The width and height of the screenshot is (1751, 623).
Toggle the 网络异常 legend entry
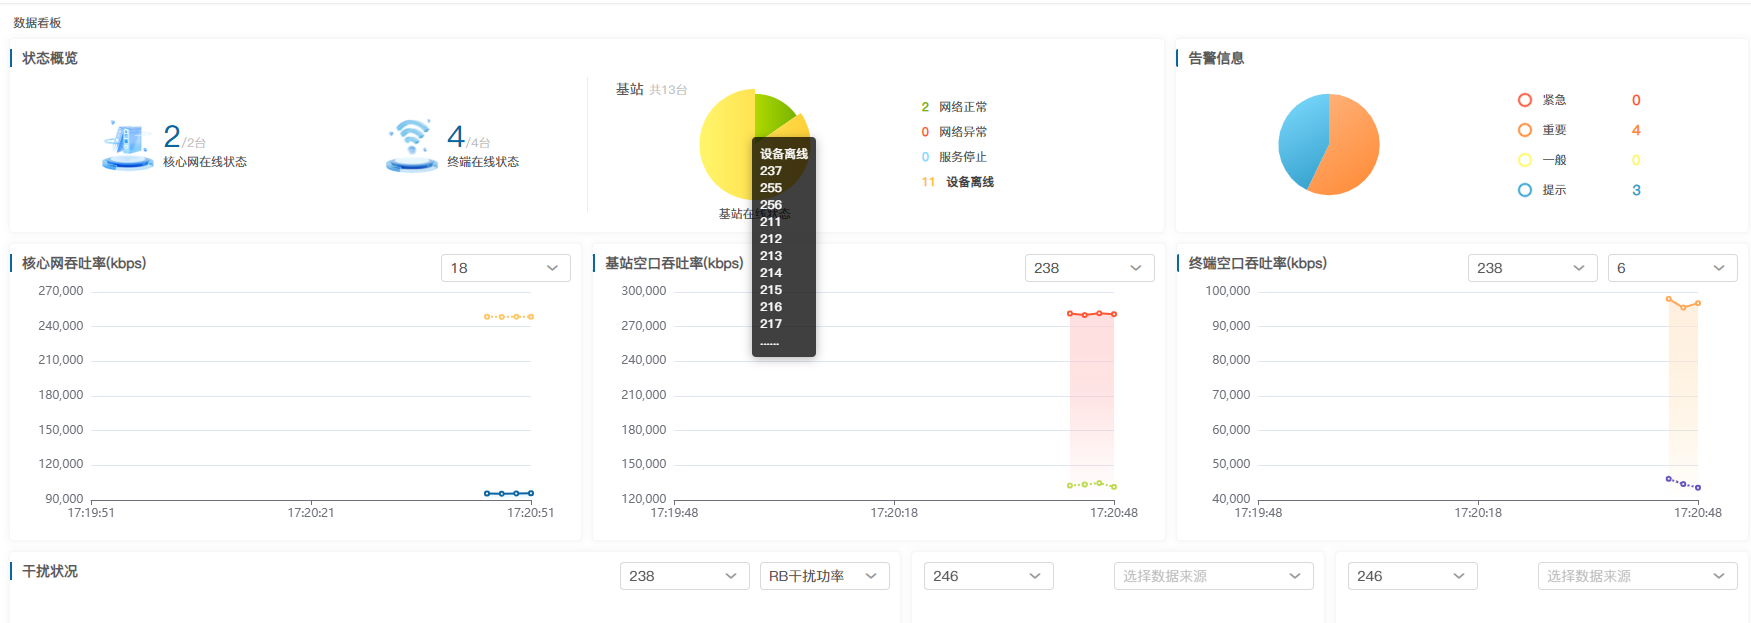pyautogui.click(x=961, y=132)
